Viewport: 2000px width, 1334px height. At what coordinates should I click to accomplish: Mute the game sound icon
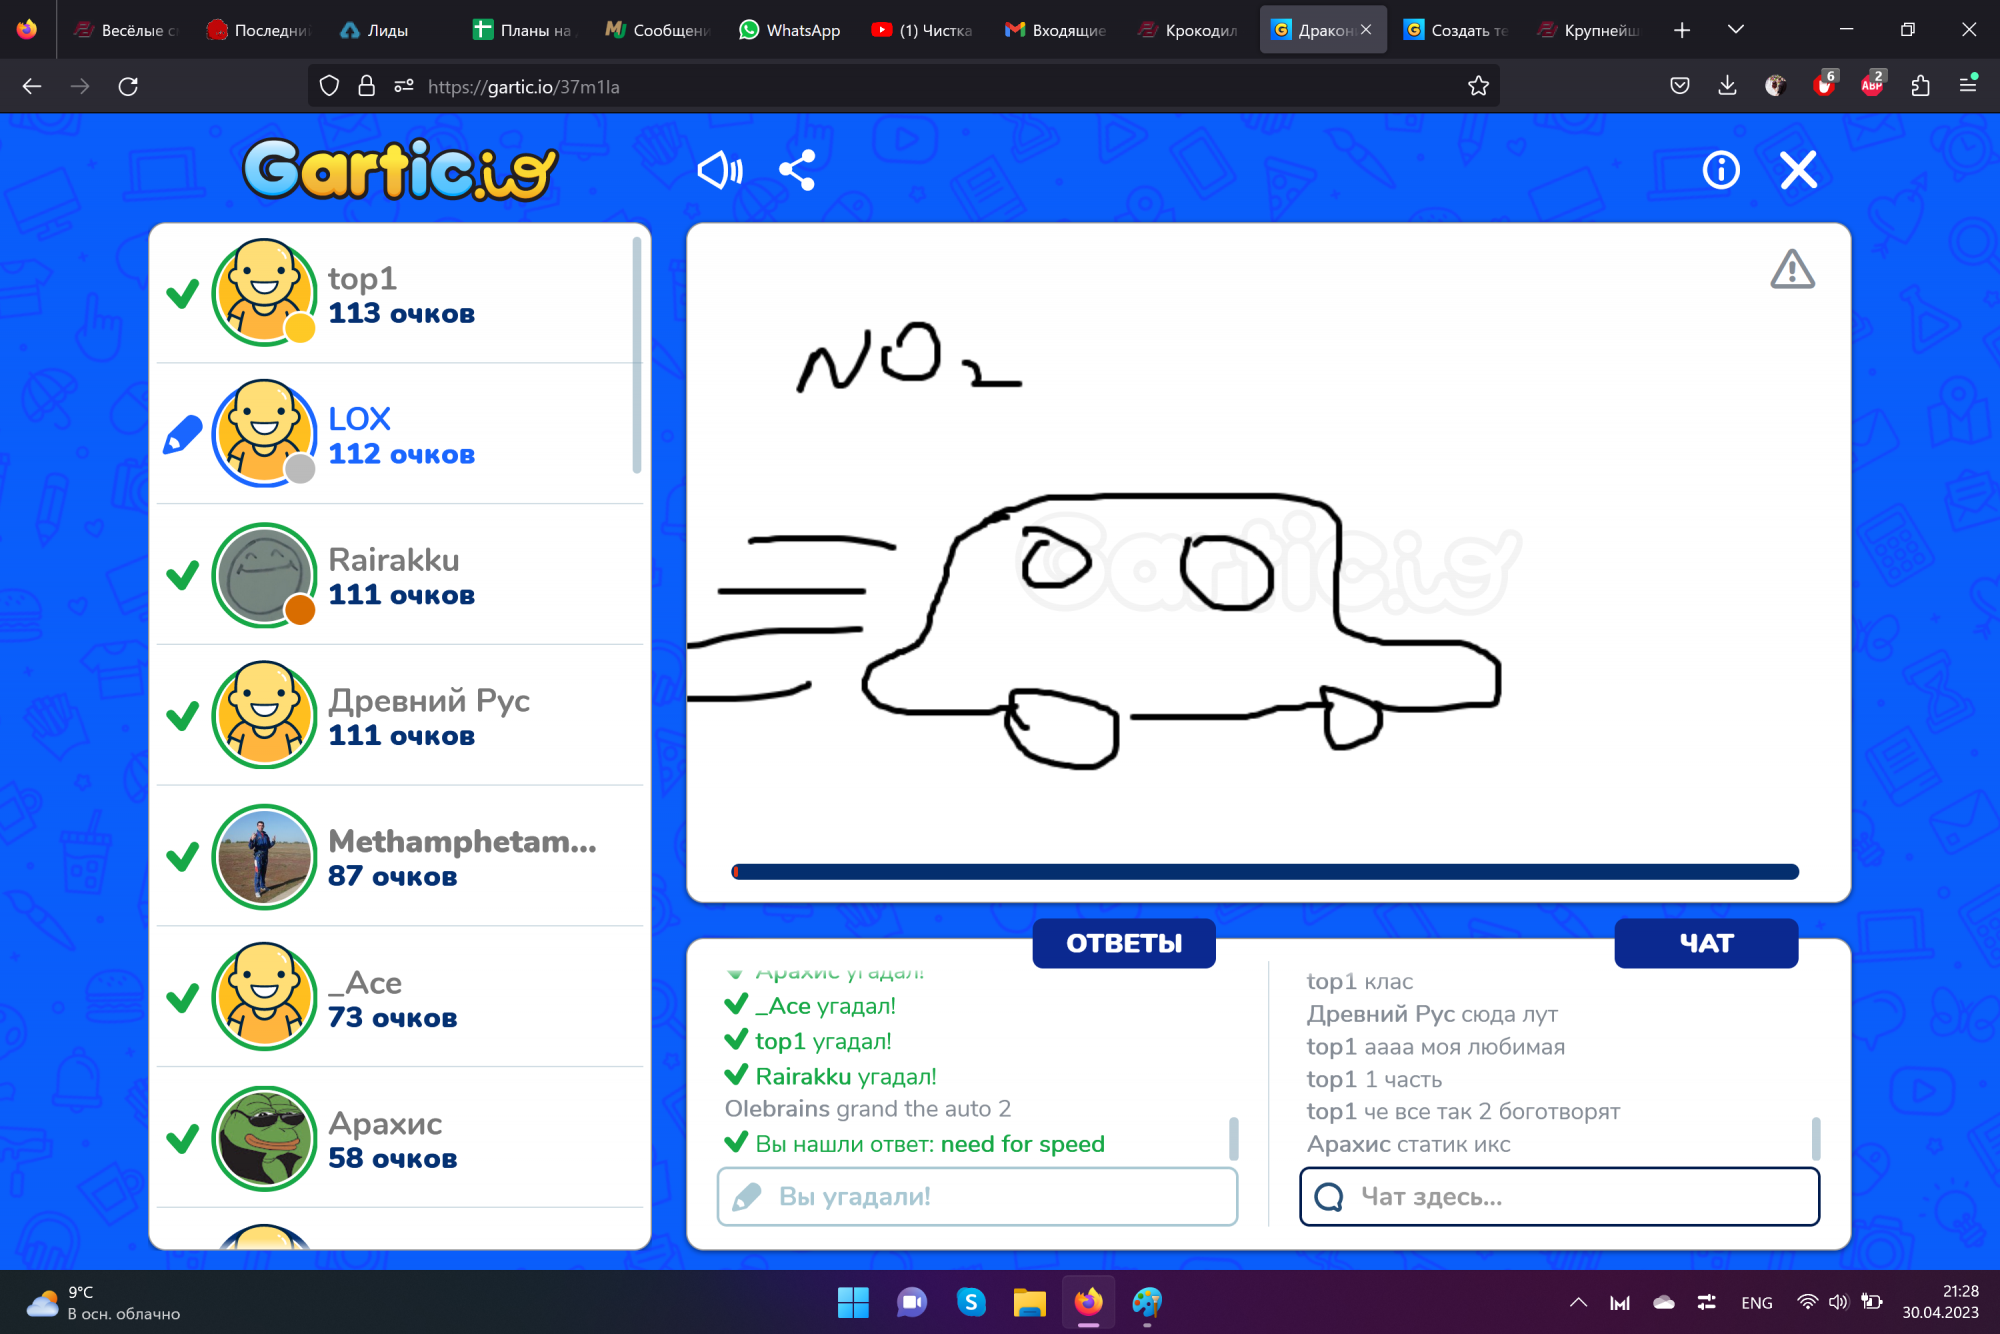point(720,170)
